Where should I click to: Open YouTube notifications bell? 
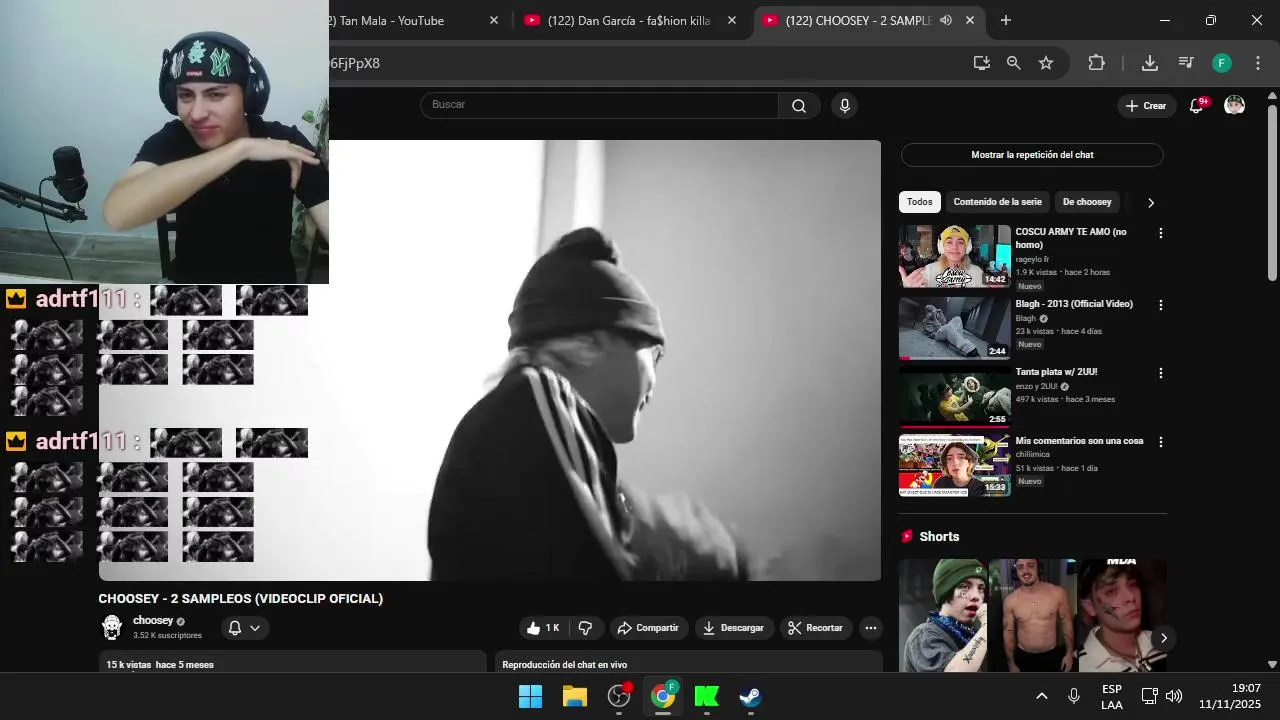[1196, 106]
